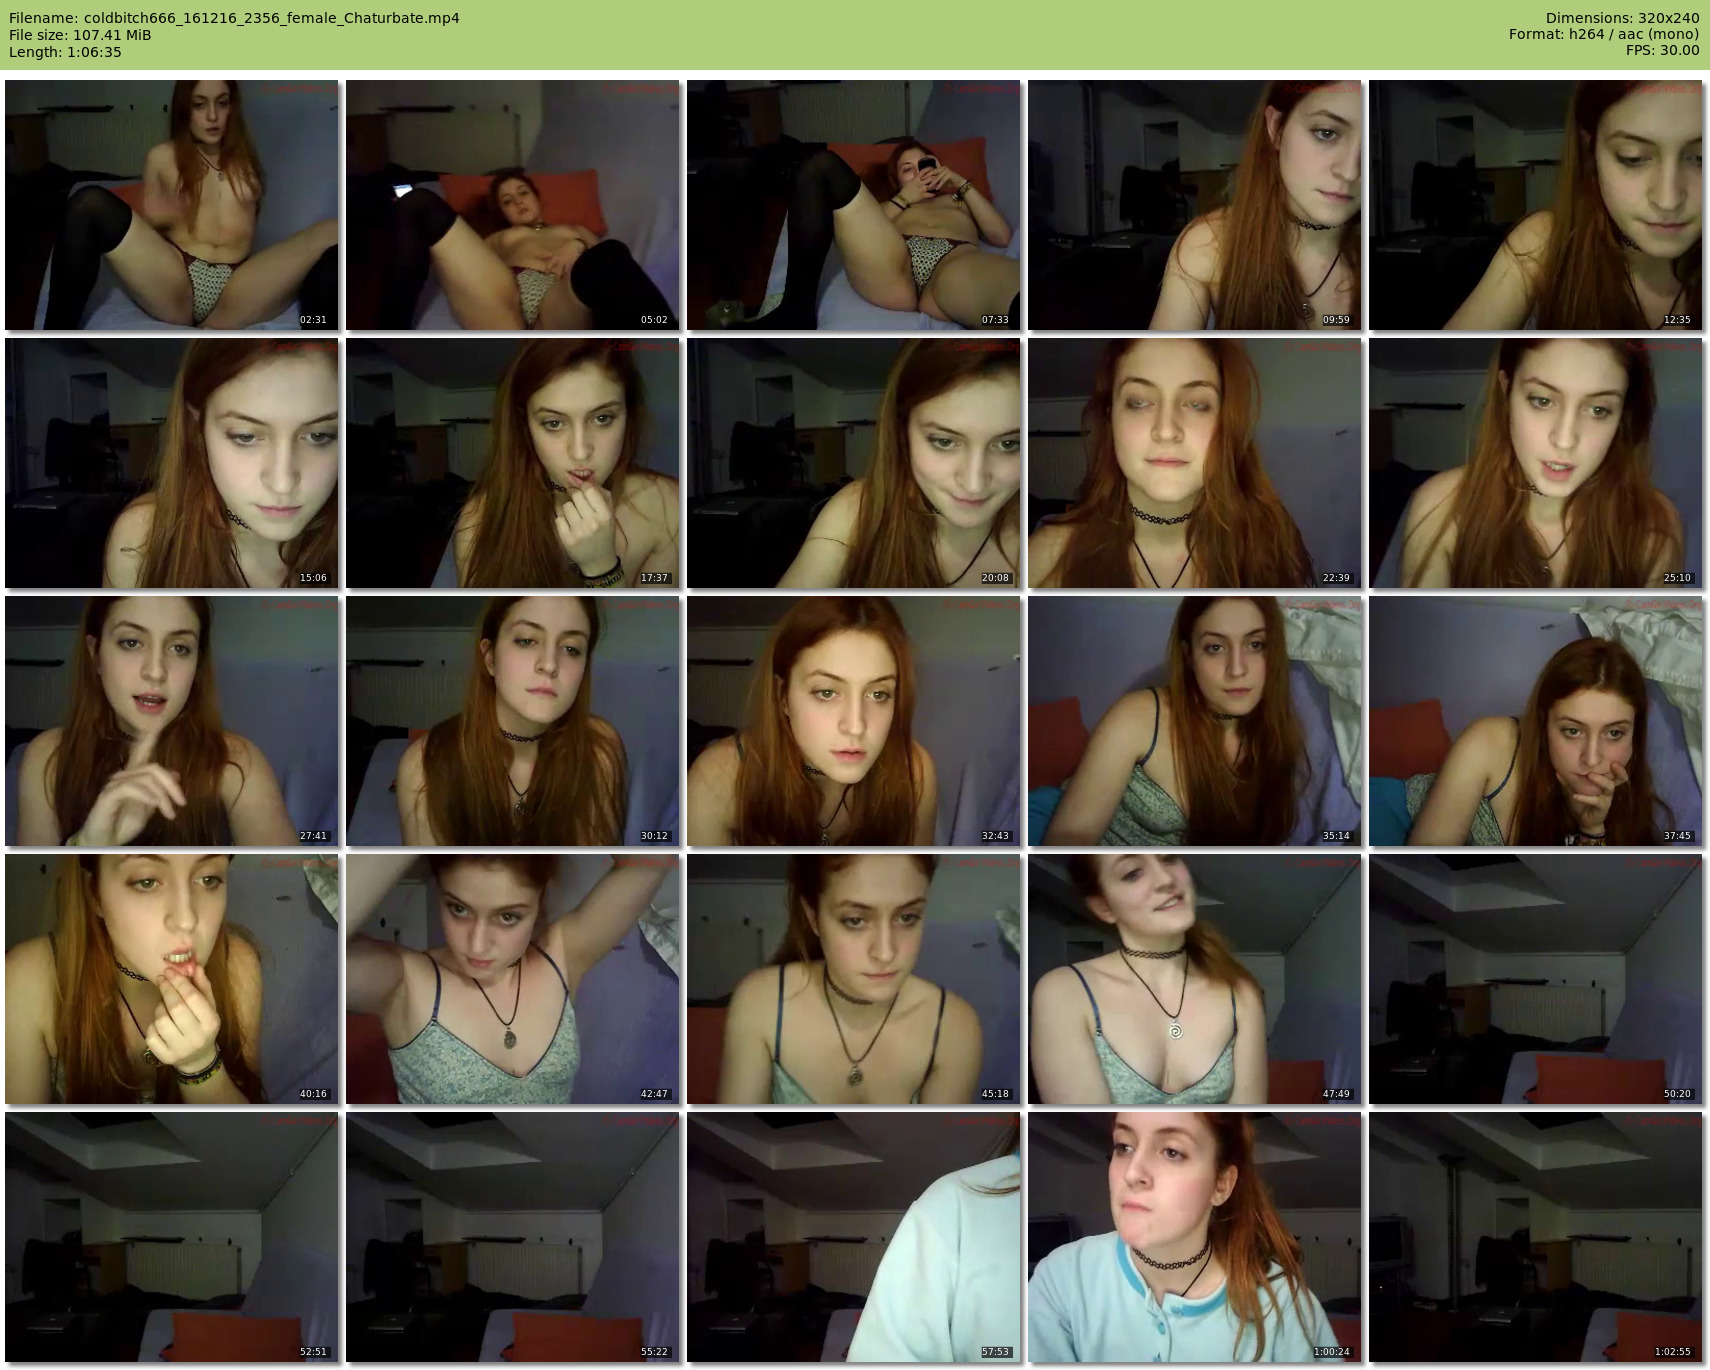
Task: Click the Length 1:06:35 text
Action: coord(65,52)
